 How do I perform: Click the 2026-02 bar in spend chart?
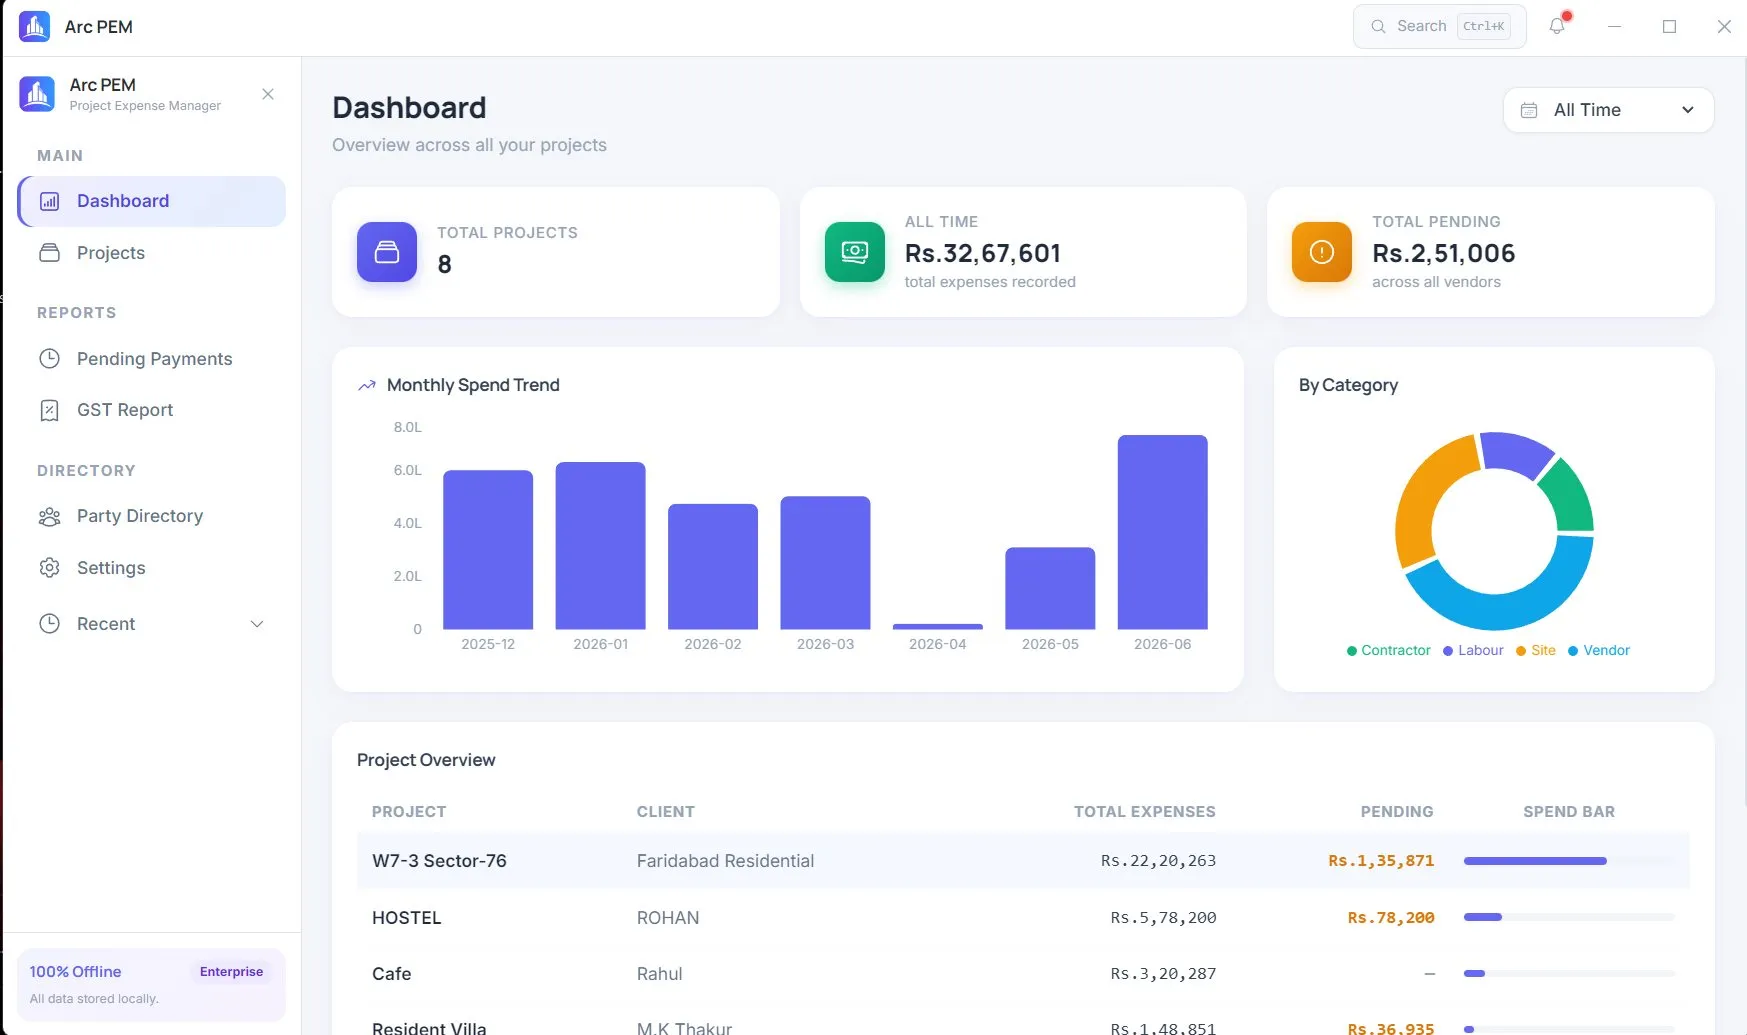(x=713, y=566)
